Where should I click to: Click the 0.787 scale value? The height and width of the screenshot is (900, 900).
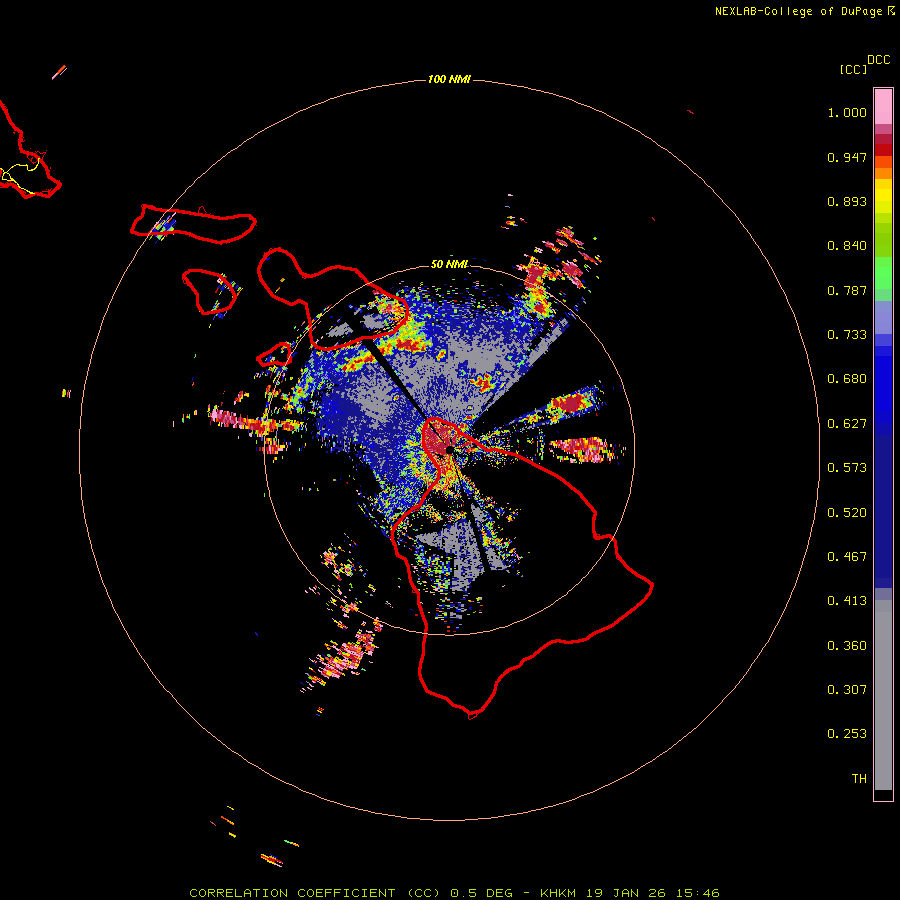click(x=847, y=290)
